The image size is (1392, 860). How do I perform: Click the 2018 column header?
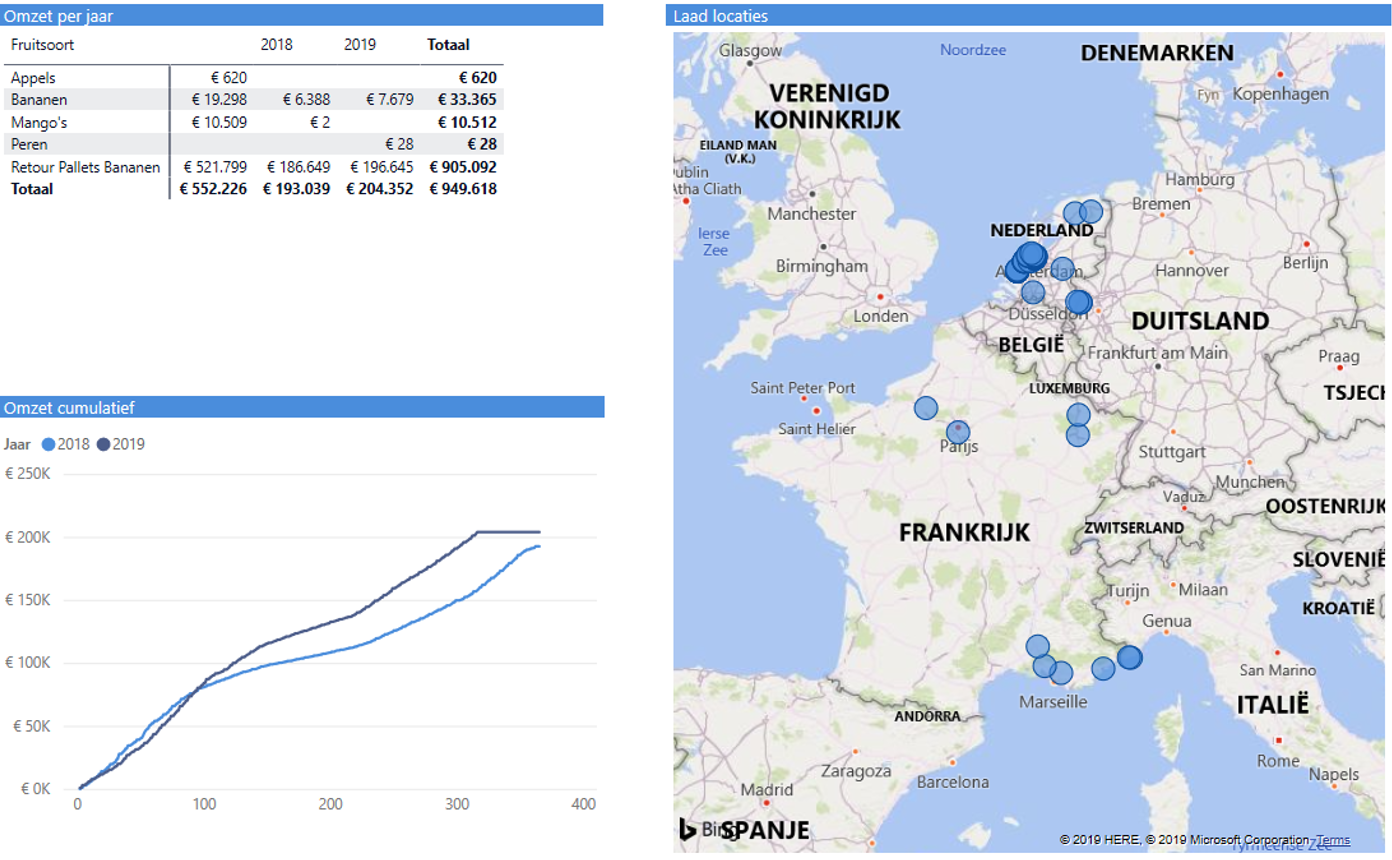277,44
